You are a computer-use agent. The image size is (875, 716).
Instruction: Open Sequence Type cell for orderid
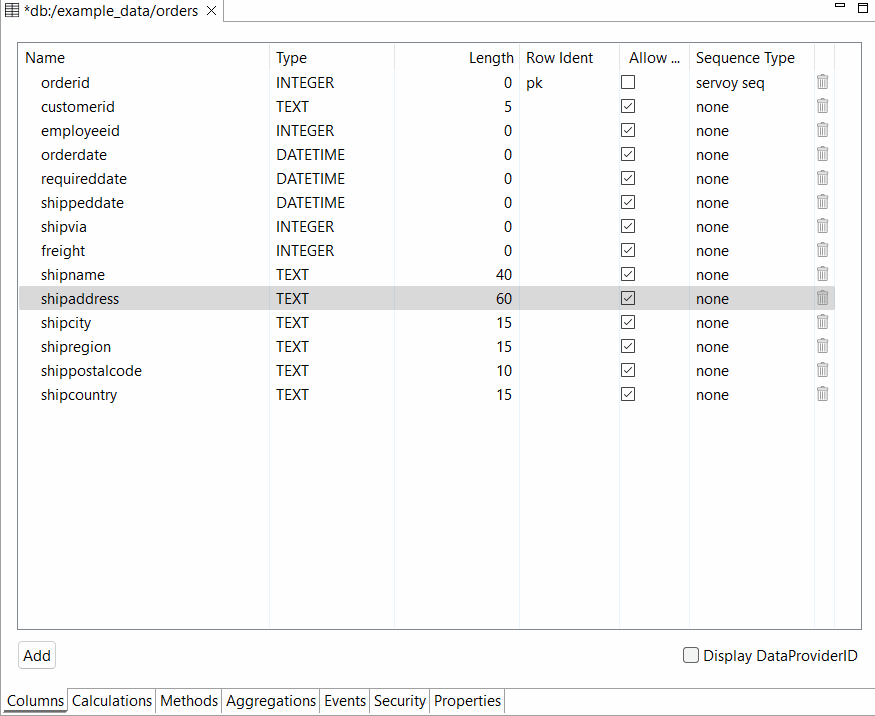pos(750,83)
